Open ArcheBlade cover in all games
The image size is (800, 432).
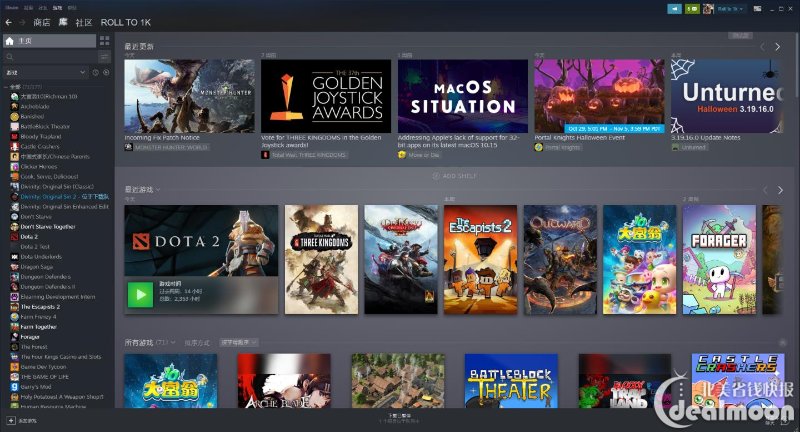coord(284,381)
